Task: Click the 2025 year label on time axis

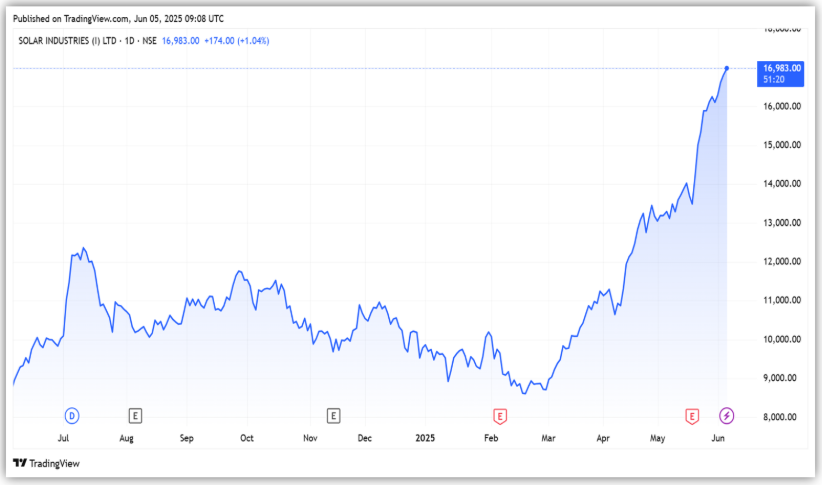Action: coord(426,438)
